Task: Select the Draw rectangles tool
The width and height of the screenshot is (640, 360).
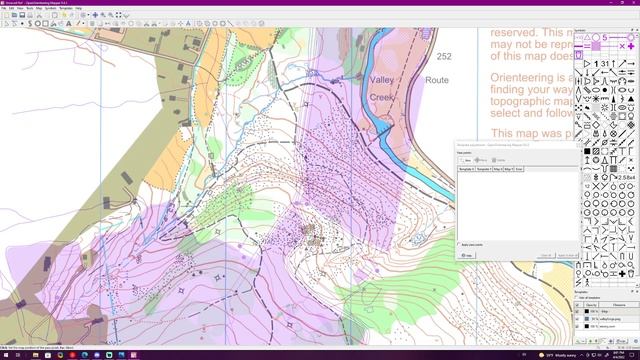Action: [45, 24]
